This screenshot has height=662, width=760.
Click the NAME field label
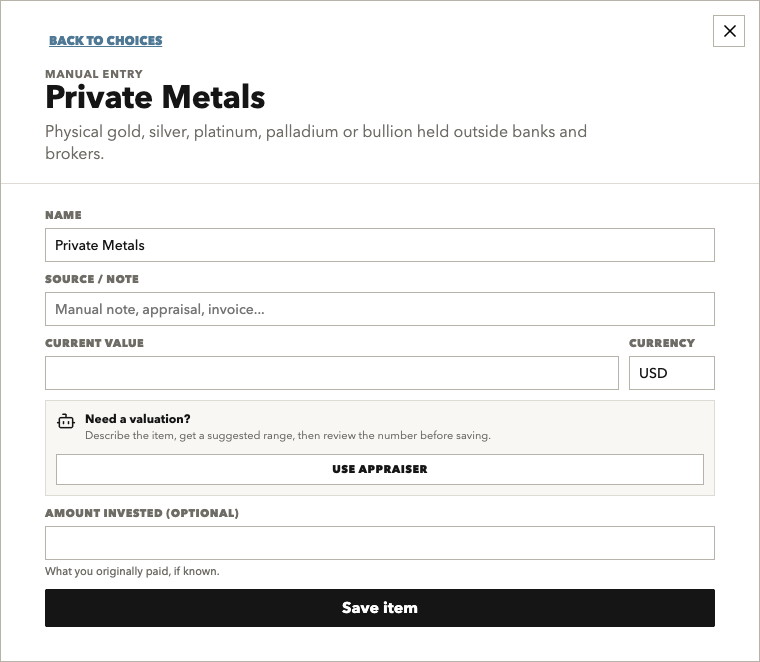(x=63, y=215)
